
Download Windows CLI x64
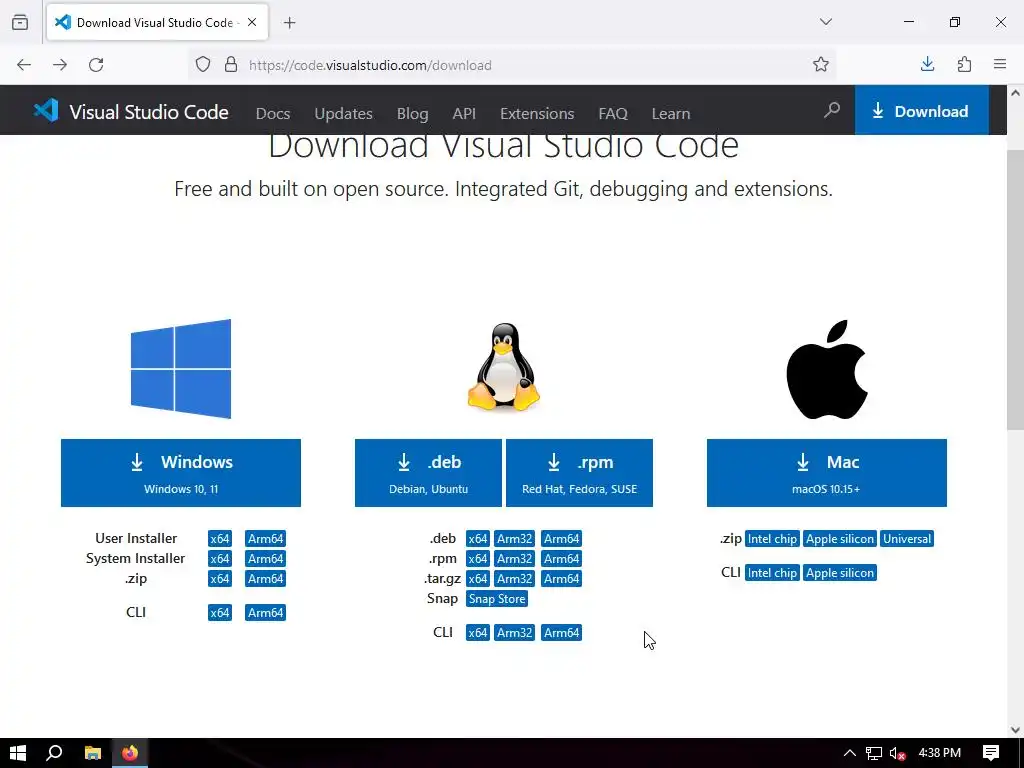220,613
